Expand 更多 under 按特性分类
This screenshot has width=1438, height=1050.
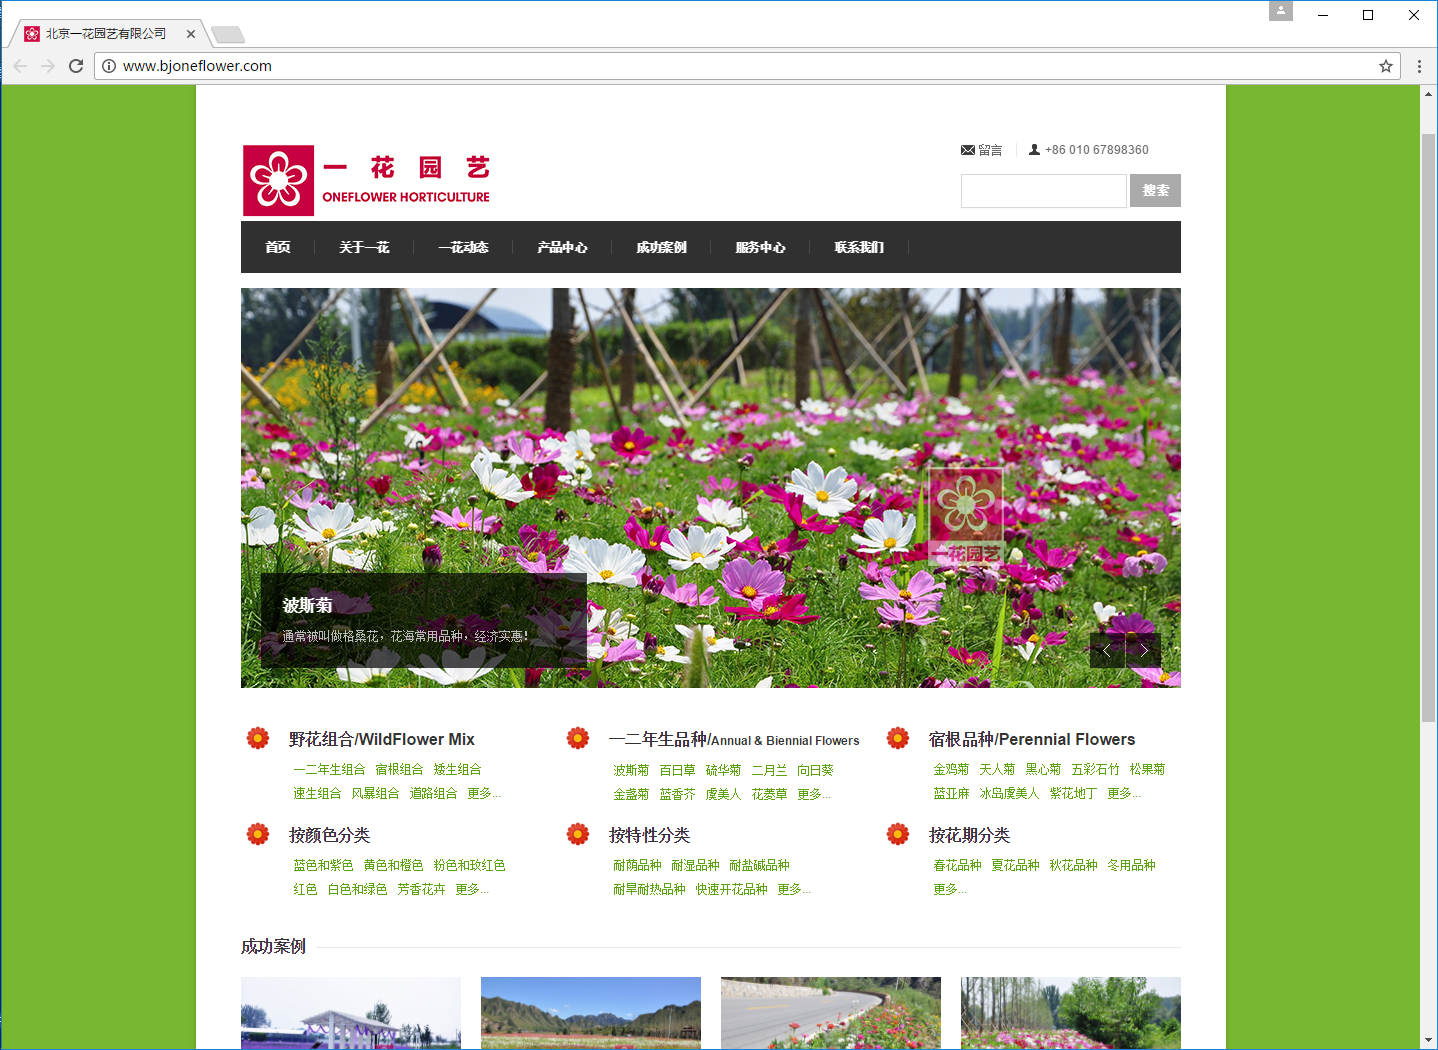coord(793,889)
